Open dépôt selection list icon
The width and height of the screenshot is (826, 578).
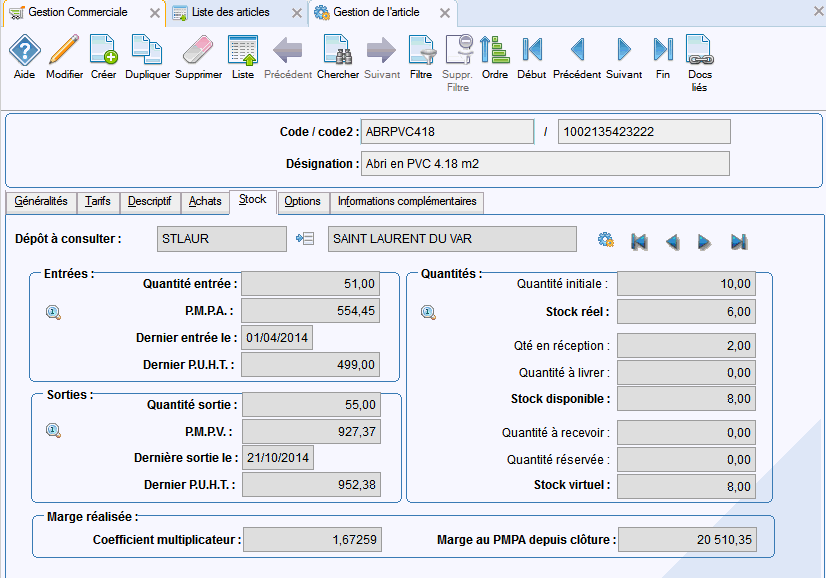305,239
